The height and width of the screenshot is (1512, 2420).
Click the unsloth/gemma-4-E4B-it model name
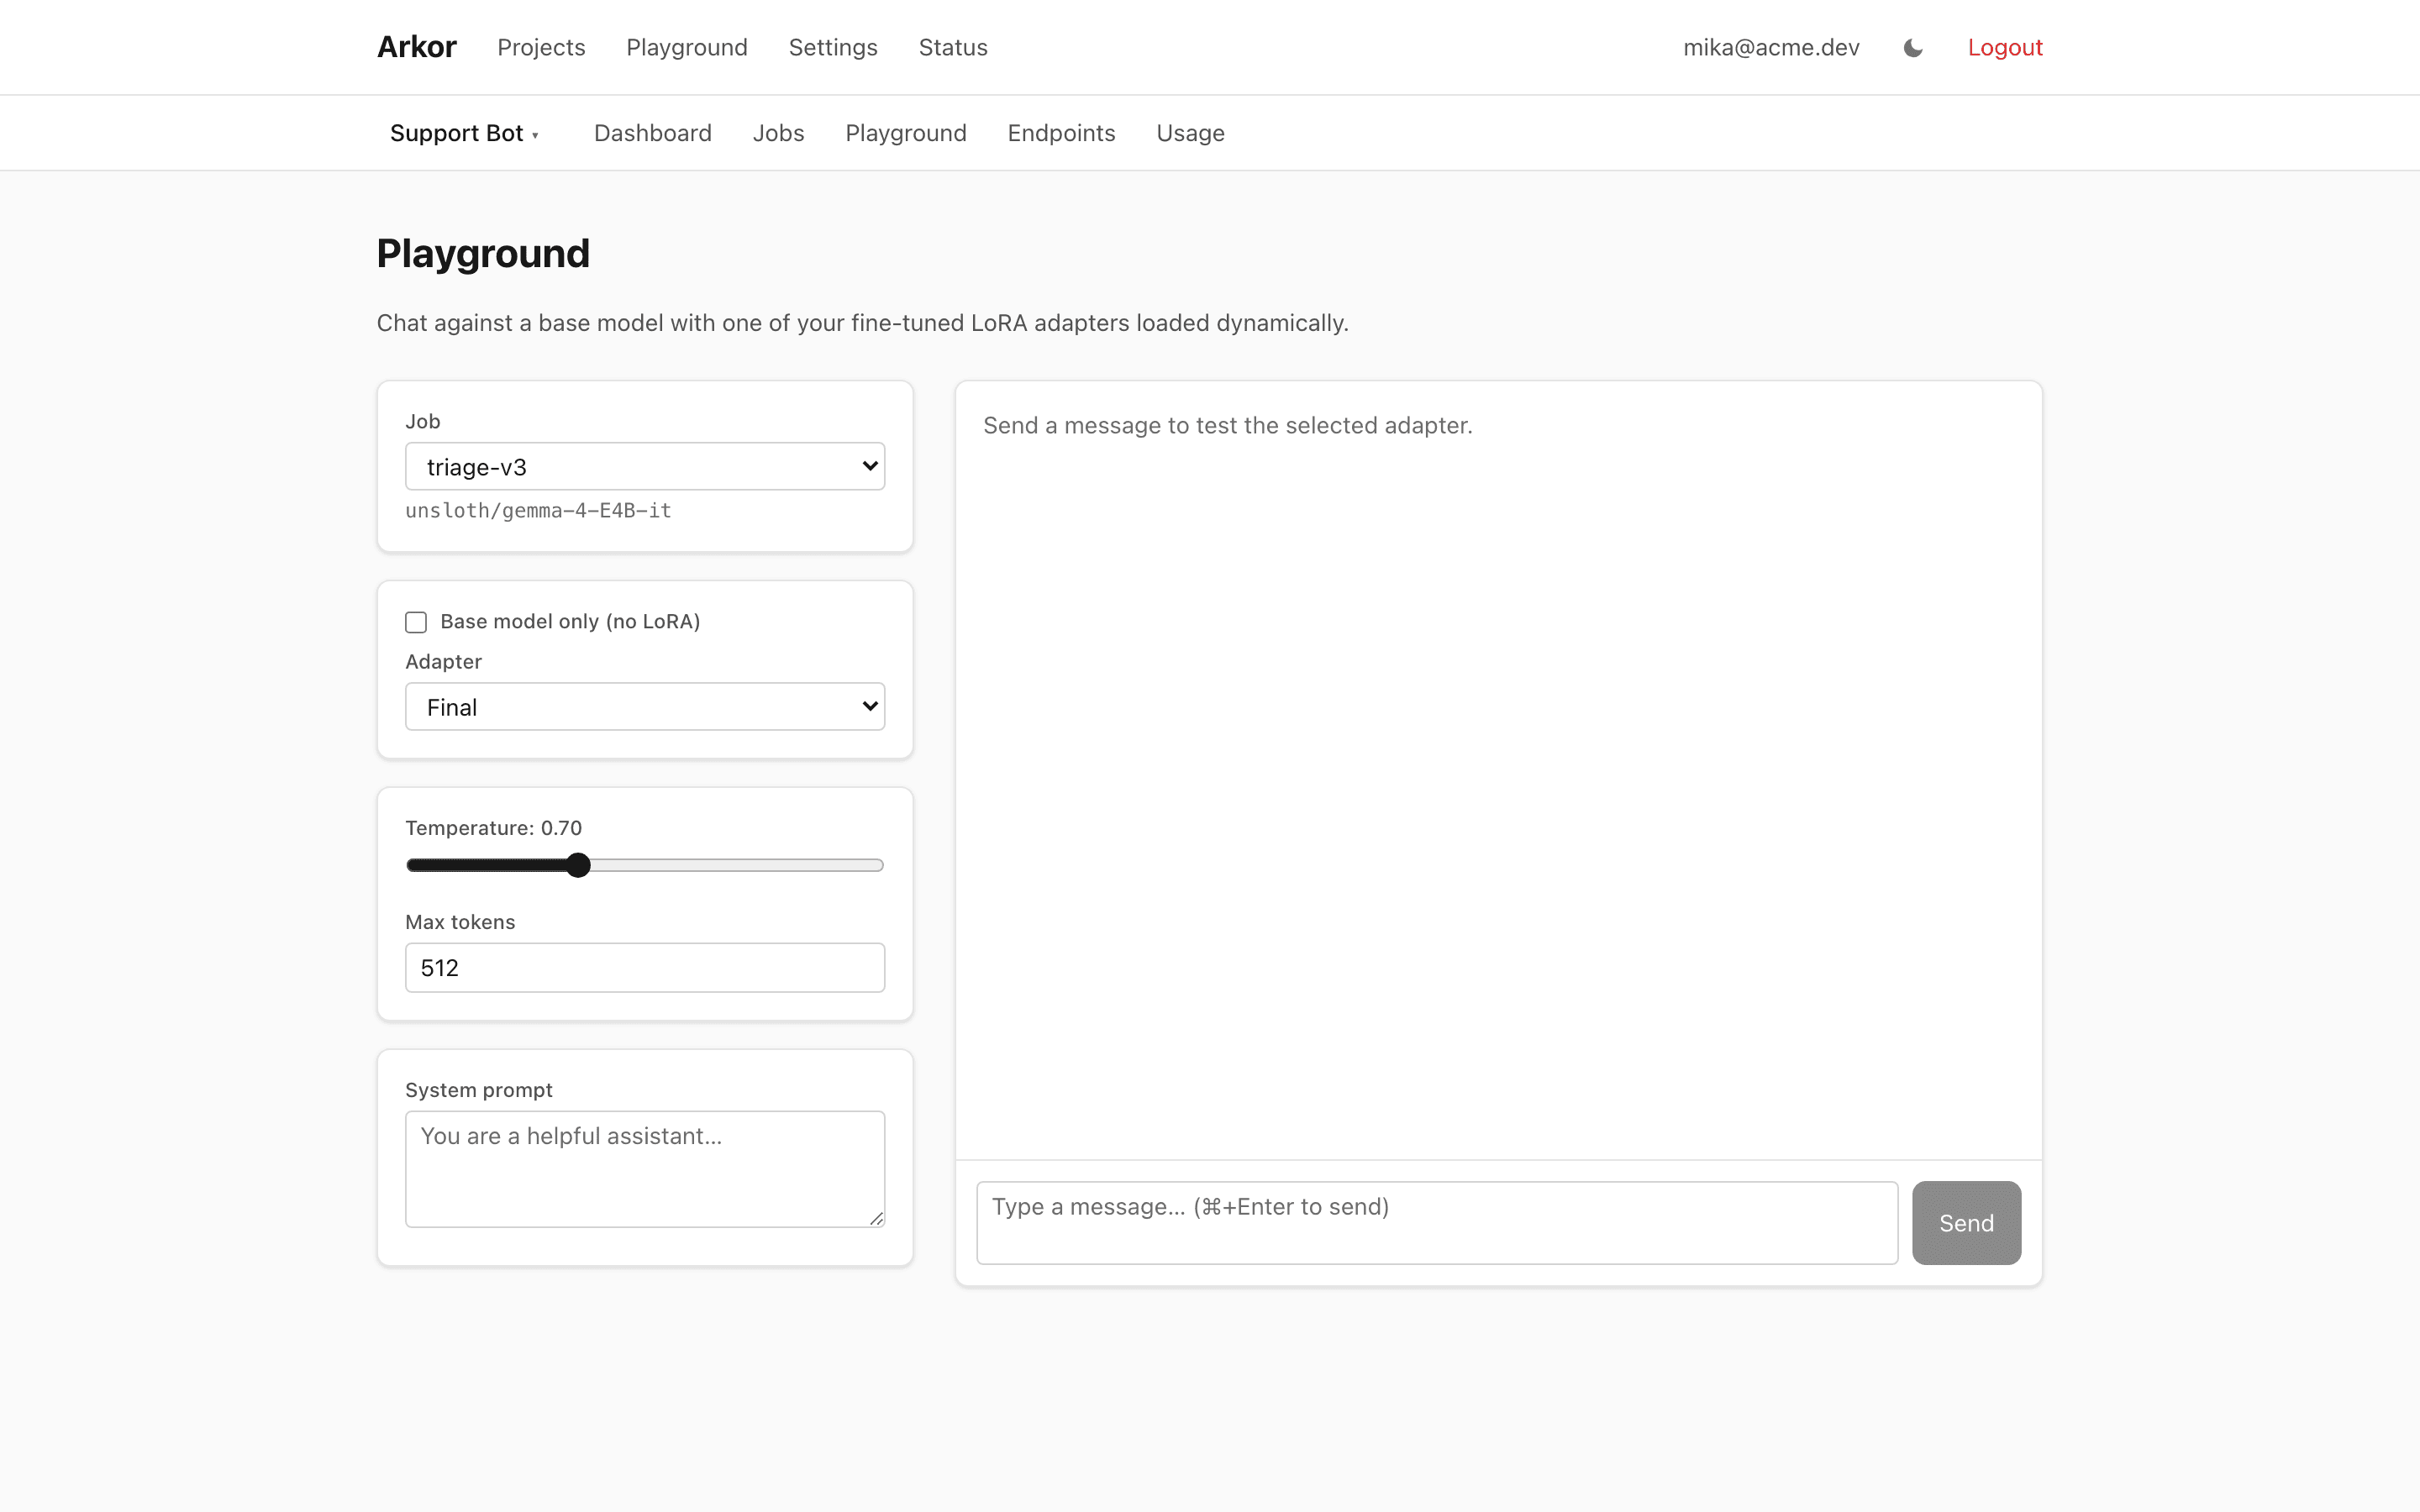coord(538,510)
